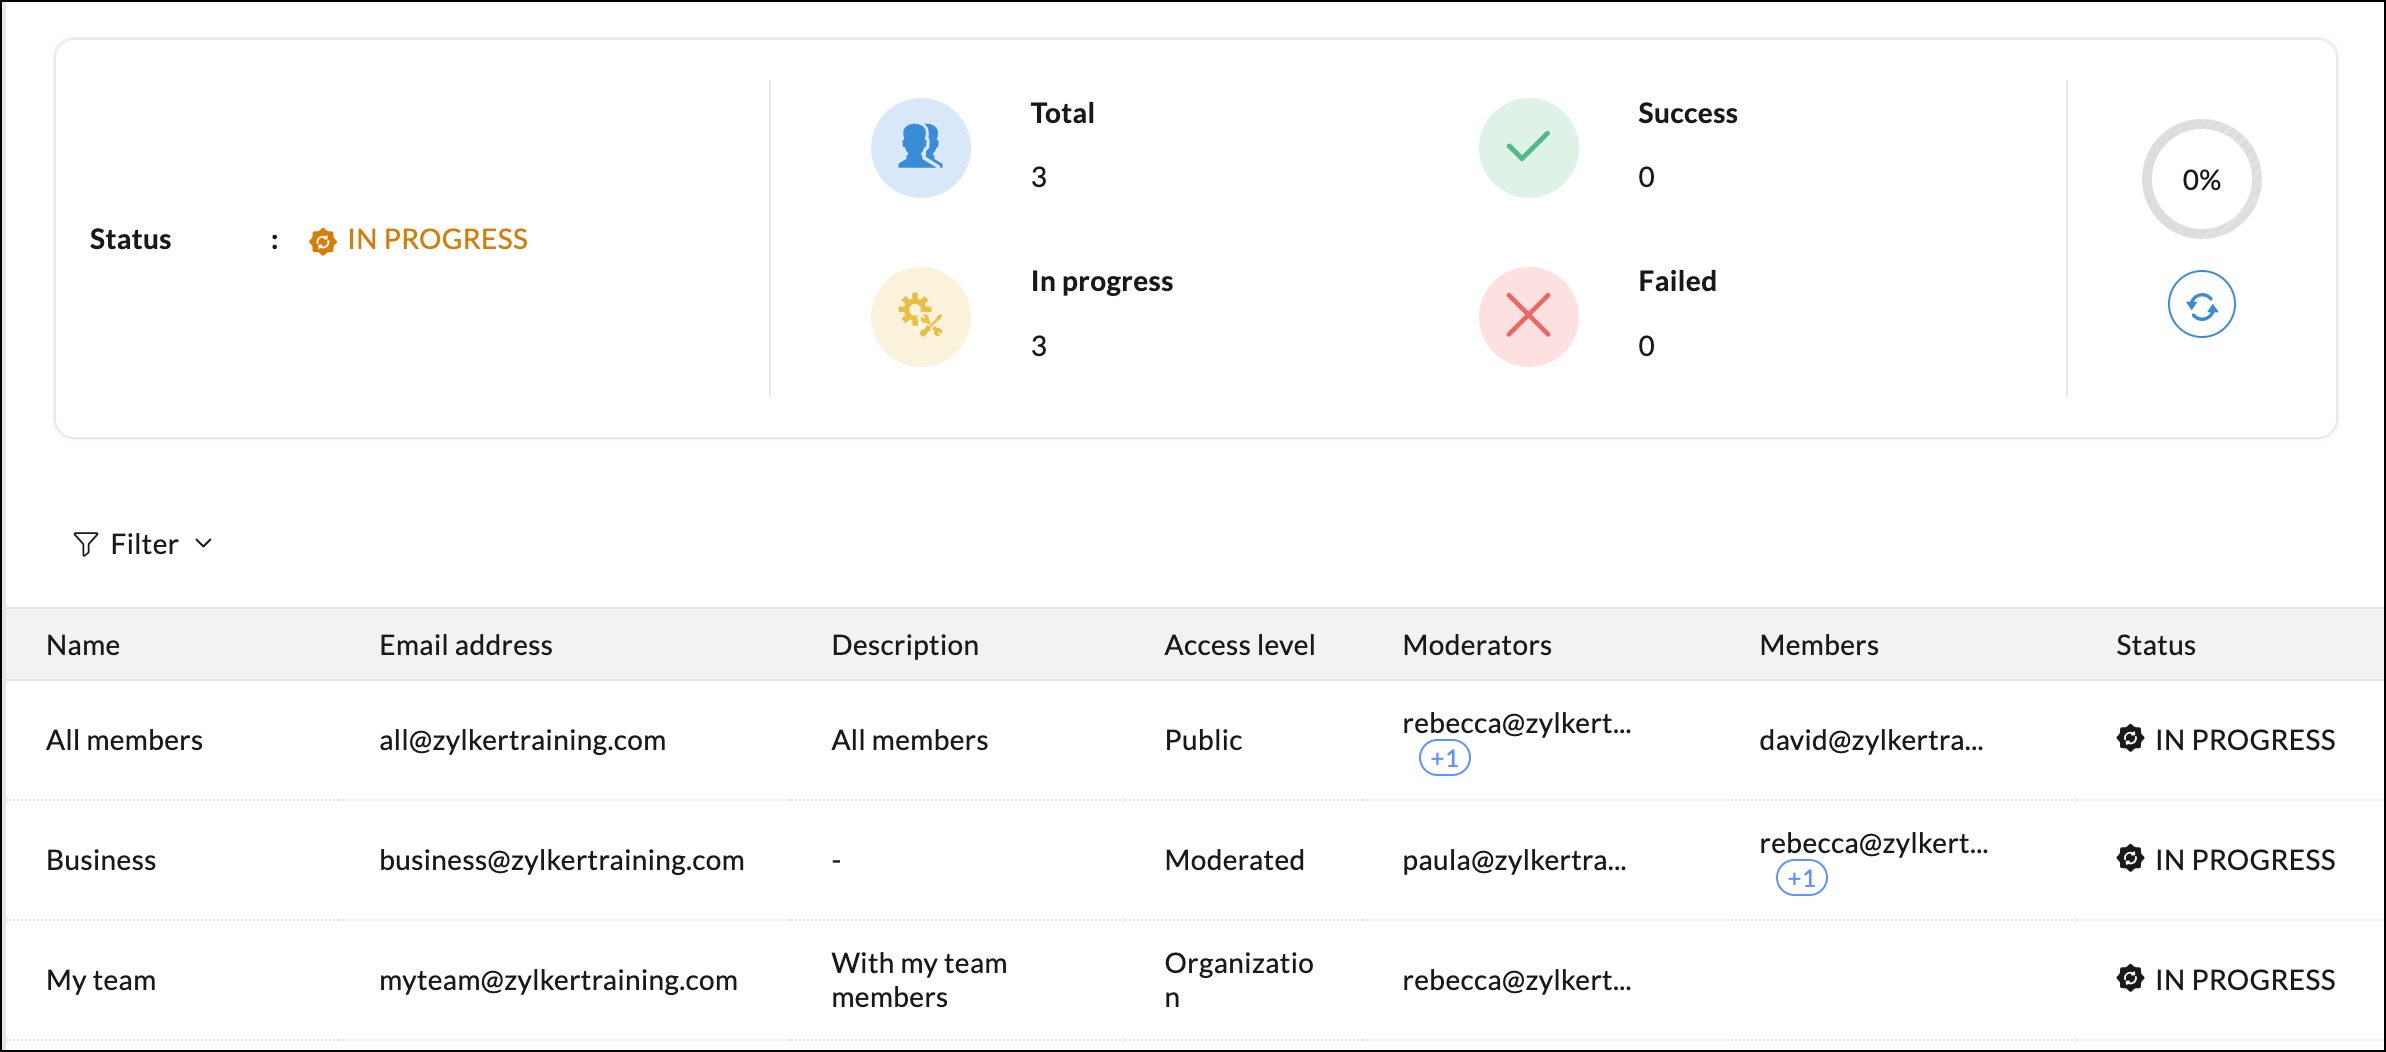Click the Total users icon
Viewport: 2386px width, 1052px height.
920,148
